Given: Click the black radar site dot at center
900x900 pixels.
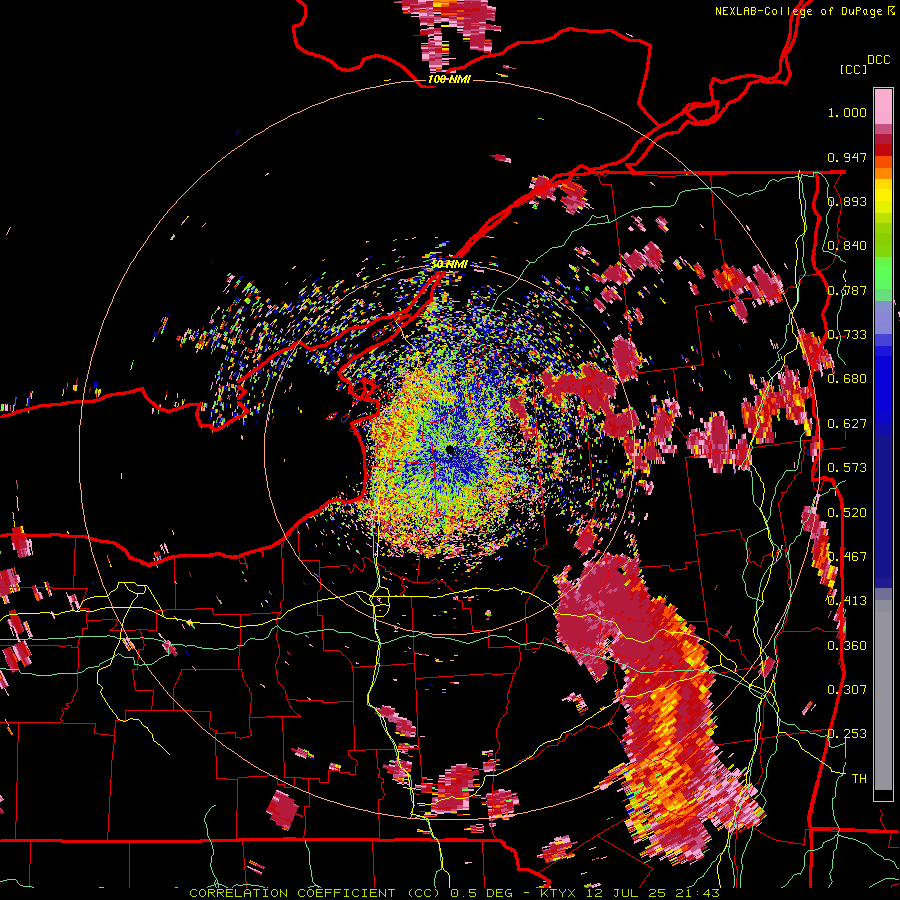Looking at the screenshot, I should tap(449, 450).
